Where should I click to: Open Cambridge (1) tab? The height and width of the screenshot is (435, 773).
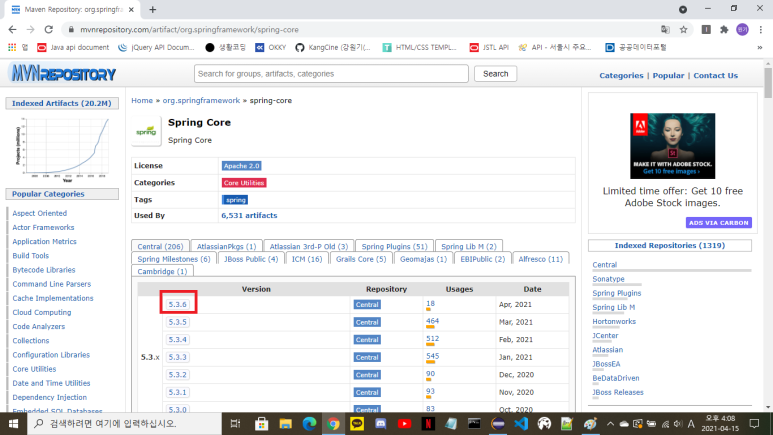tap(162, 271)
